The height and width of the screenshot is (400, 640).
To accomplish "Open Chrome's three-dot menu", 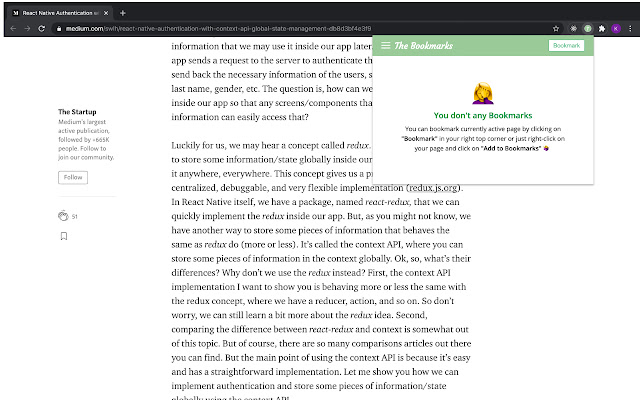I will [x=630, y=29].
